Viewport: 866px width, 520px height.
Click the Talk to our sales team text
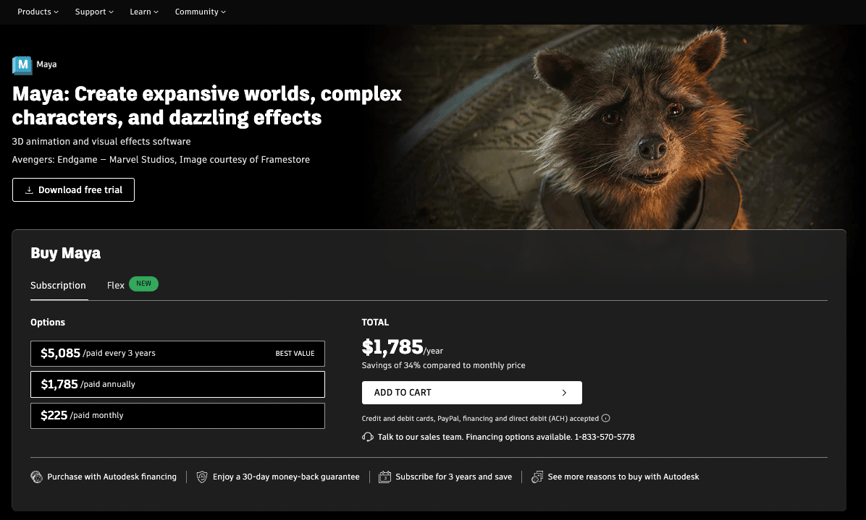506,437
